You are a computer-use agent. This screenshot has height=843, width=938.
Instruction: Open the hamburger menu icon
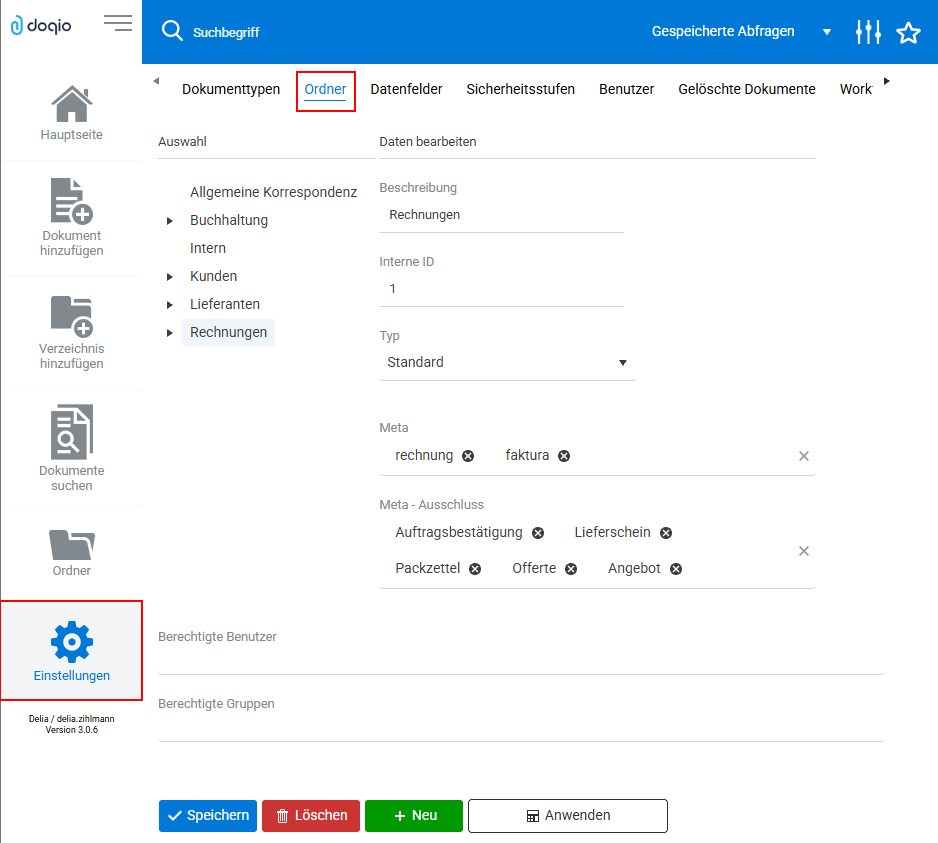pos(118,23)
